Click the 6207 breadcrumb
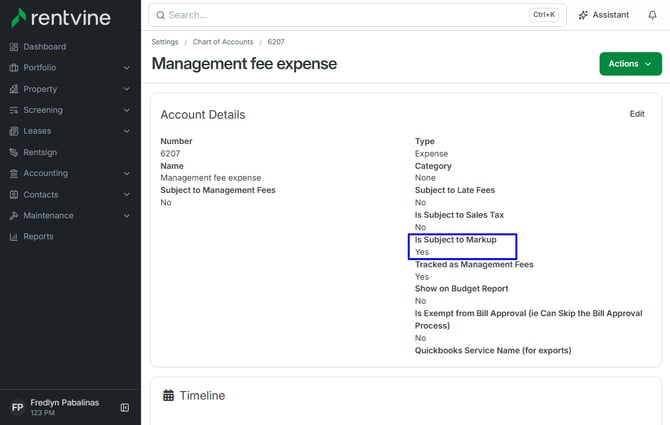 coord(276,42)
